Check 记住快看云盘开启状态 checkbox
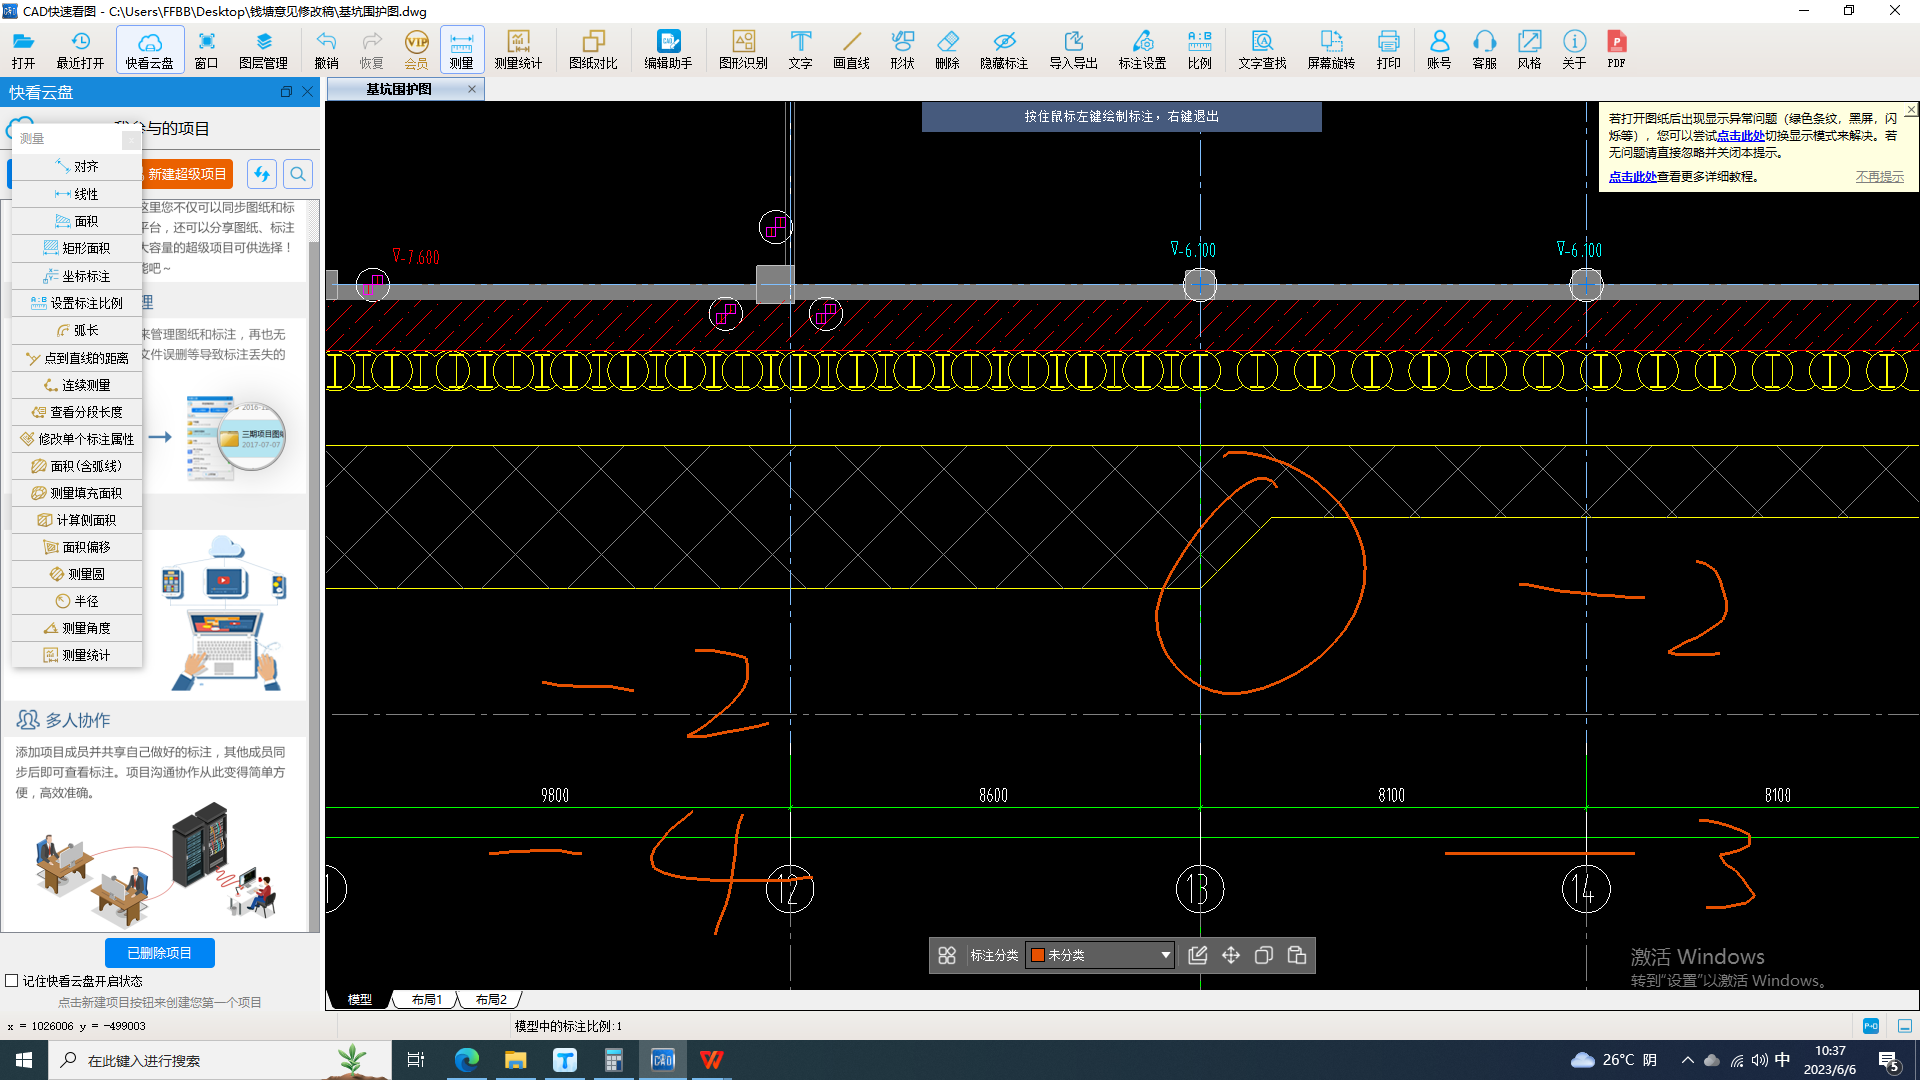This screenshot has width=1920, height=1080. [x=12, y=981]
